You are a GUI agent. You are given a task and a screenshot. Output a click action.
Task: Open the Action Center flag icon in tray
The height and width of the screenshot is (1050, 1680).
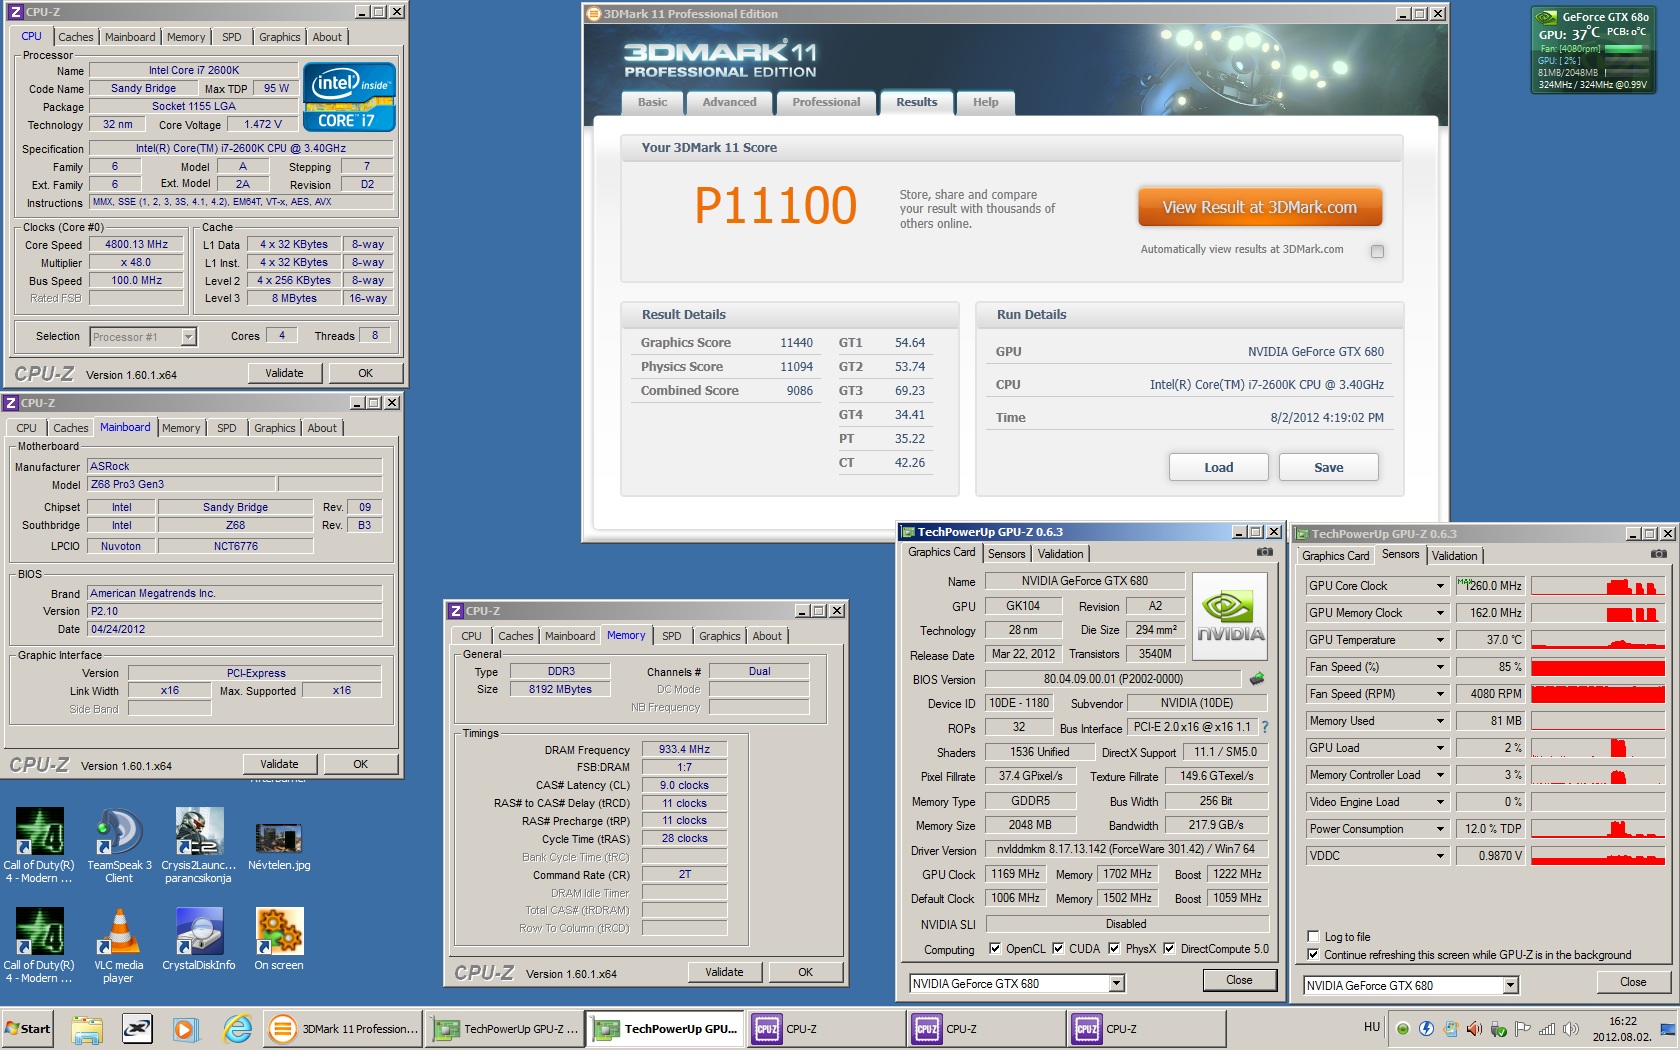click(1523, 1028)
